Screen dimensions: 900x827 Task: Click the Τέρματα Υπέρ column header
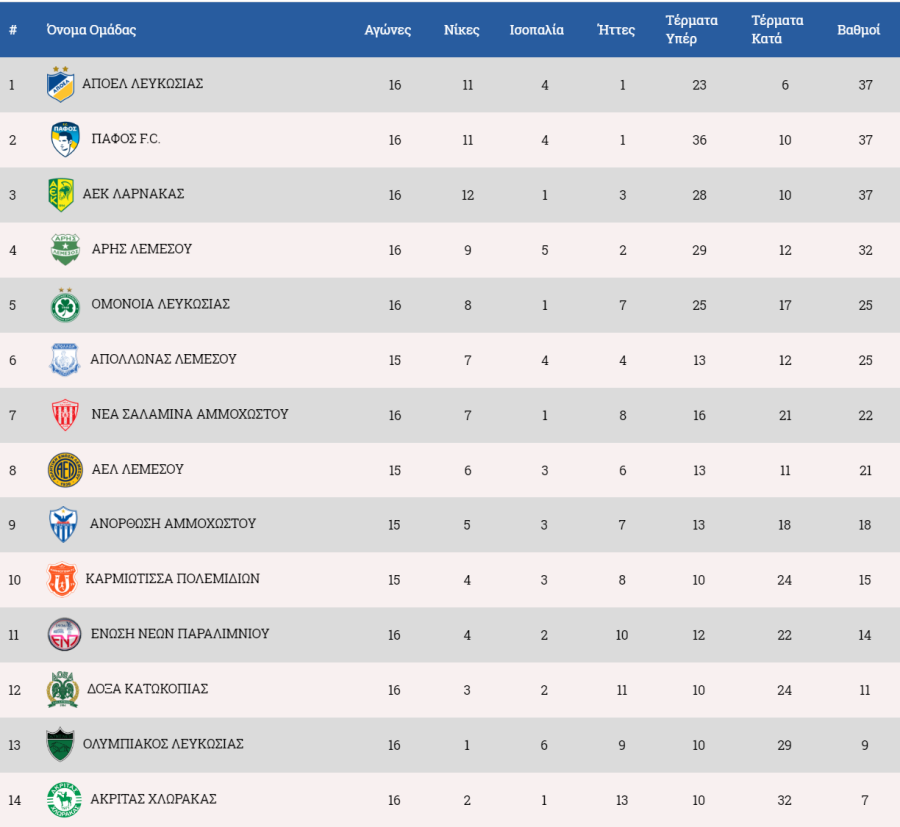click(692, 30)
